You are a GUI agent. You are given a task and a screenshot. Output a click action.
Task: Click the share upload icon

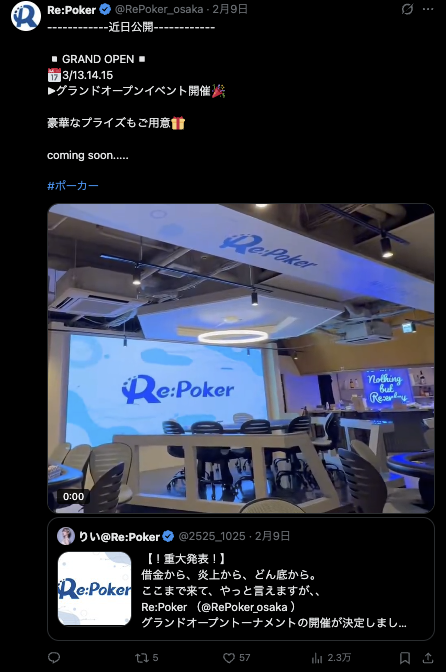tap(428, 657)
